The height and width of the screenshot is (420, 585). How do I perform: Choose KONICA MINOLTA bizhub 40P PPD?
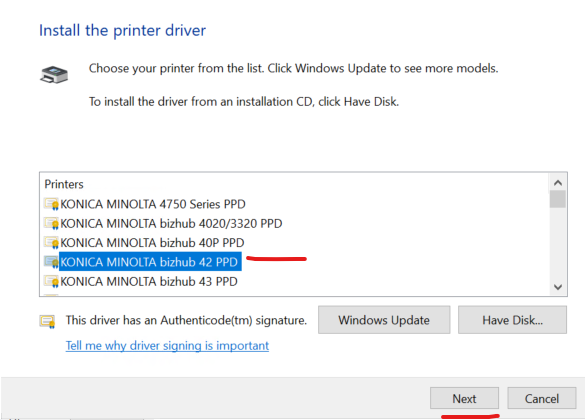coord(152,243)
